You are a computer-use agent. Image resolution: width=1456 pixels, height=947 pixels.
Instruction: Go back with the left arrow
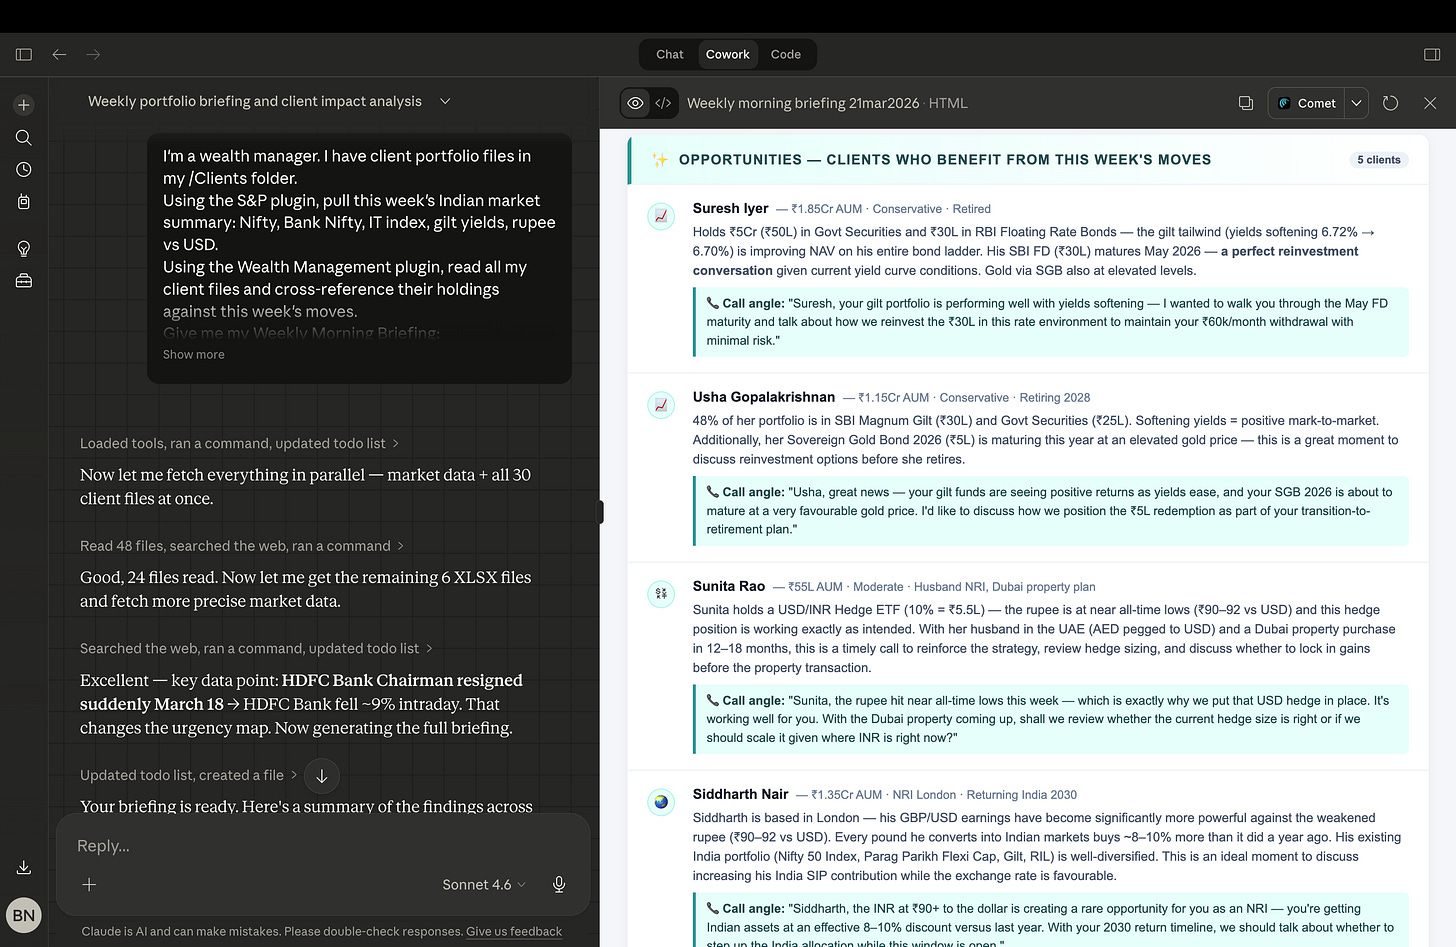coord(59,54)
